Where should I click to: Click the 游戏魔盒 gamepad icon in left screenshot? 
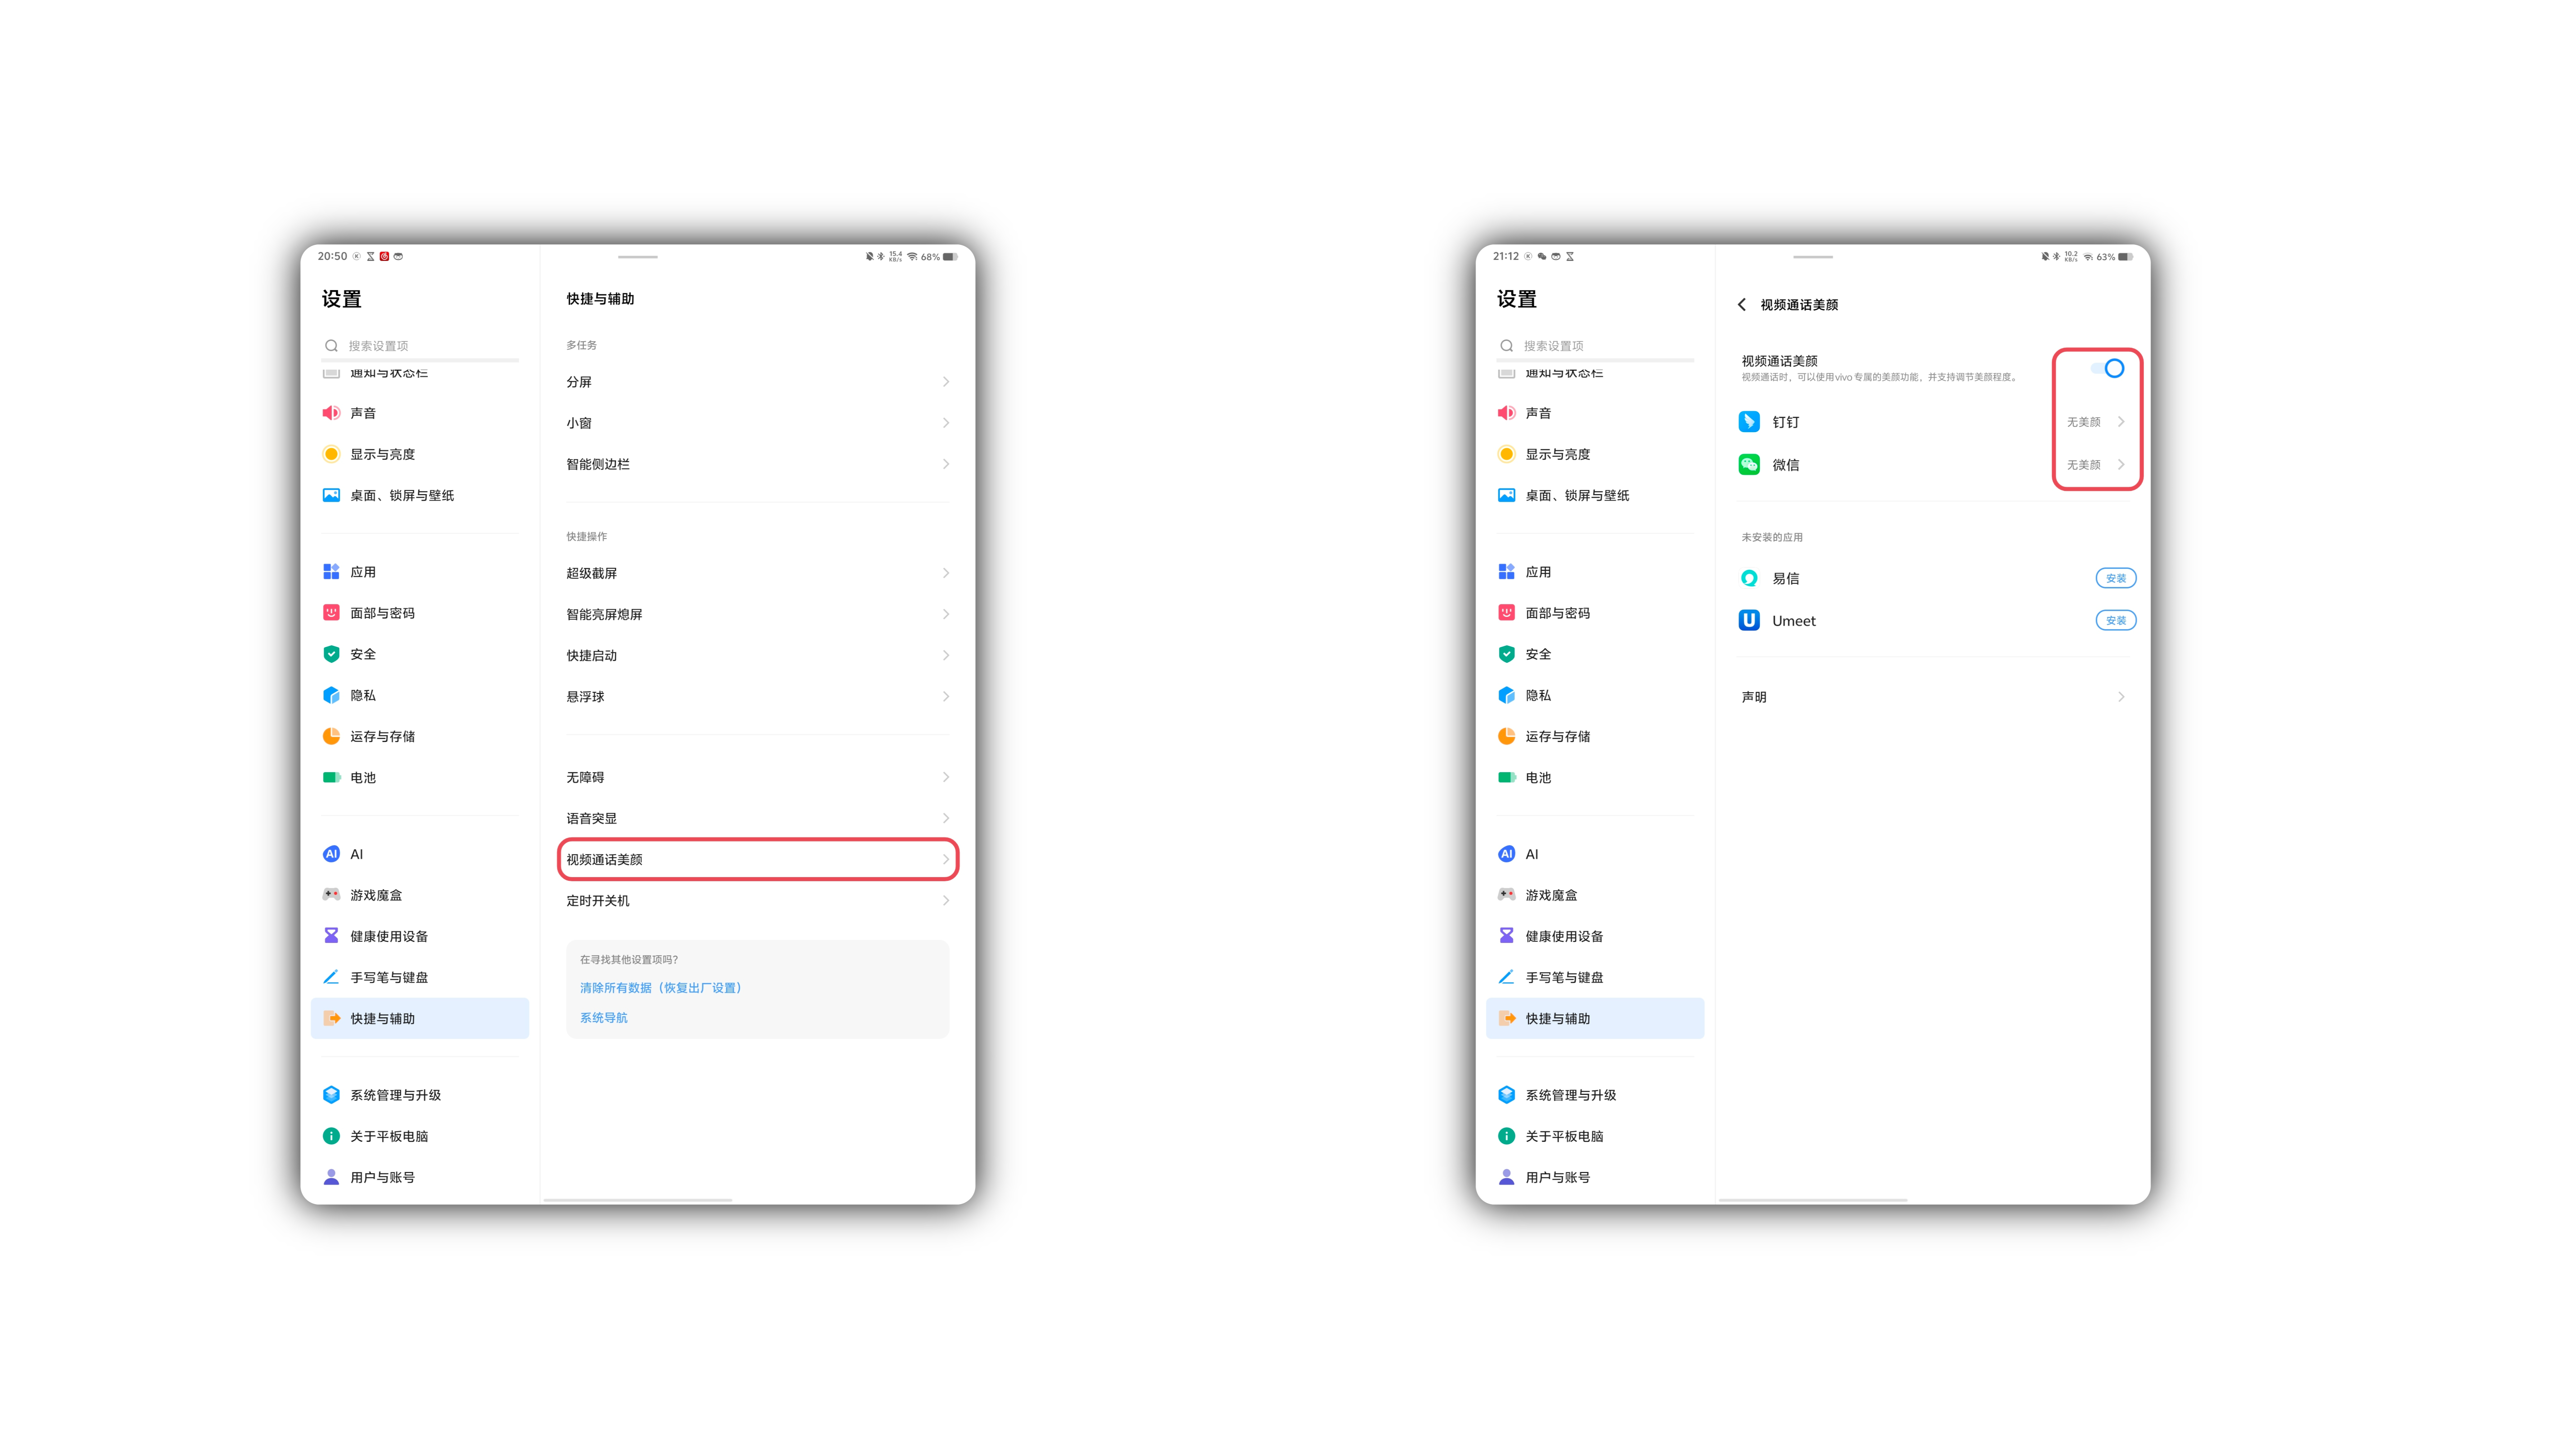click(x=331, y=895)
